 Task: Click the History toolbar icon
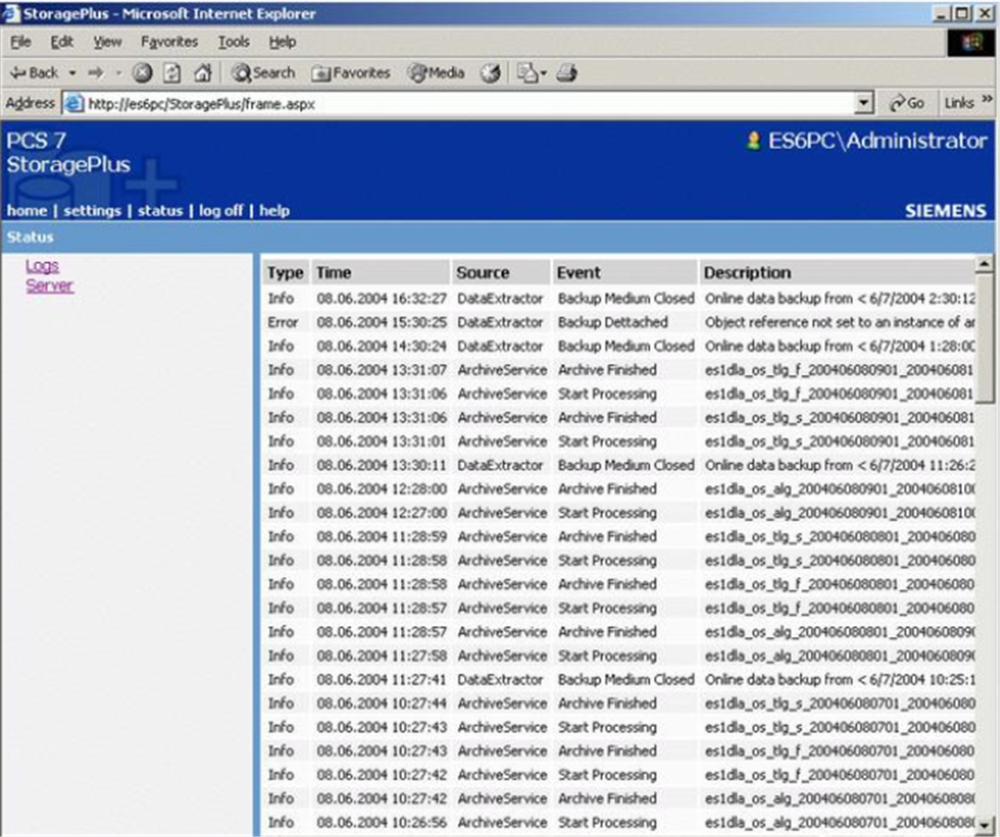(x=490, y=73)
